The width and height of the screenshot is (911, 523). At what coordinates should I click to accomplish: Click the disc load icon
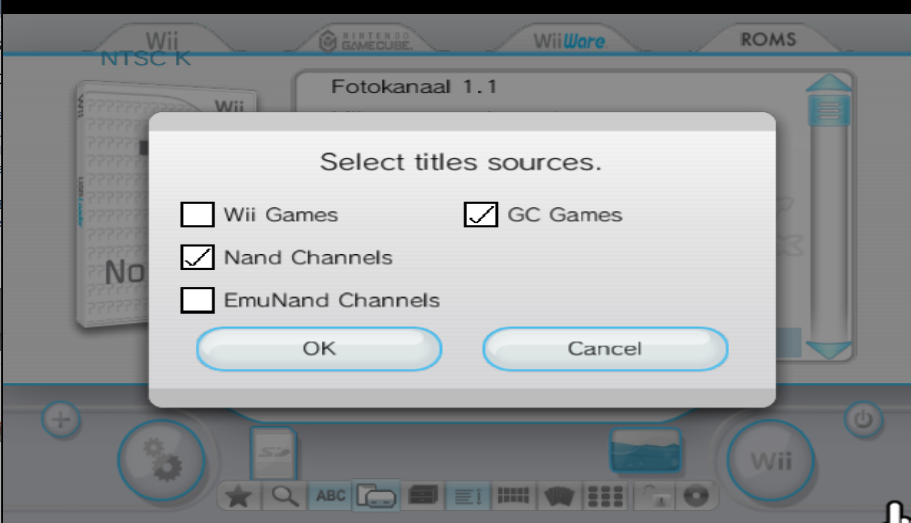696,496
